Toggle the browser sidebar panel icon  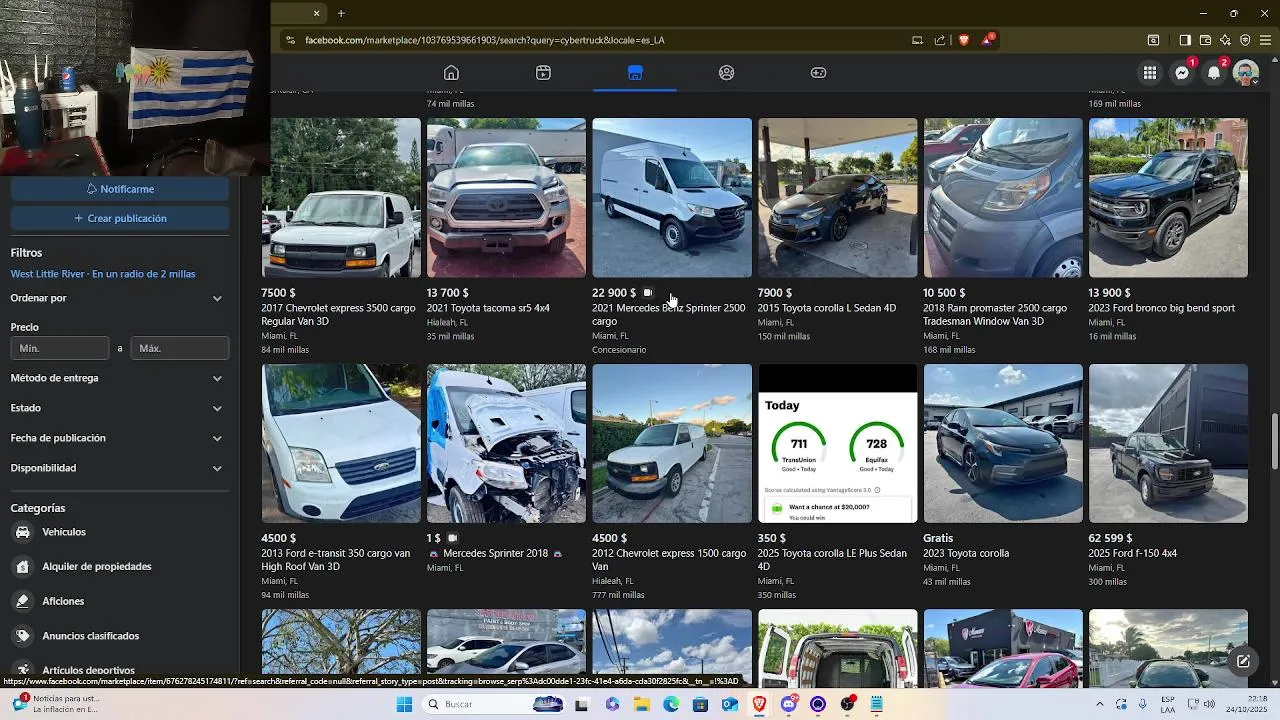pyautogui.click(x=1185, y=40)
